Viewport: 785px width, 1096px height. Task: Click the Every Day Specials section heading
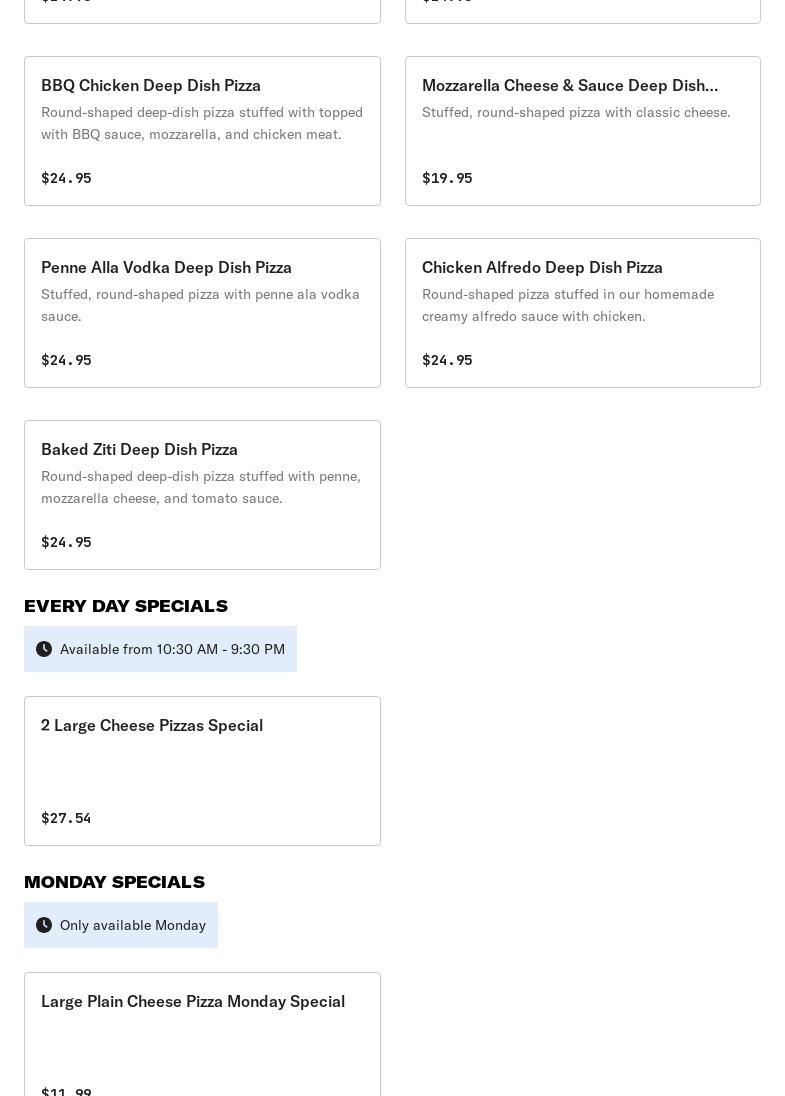click(x=126, y=606)
